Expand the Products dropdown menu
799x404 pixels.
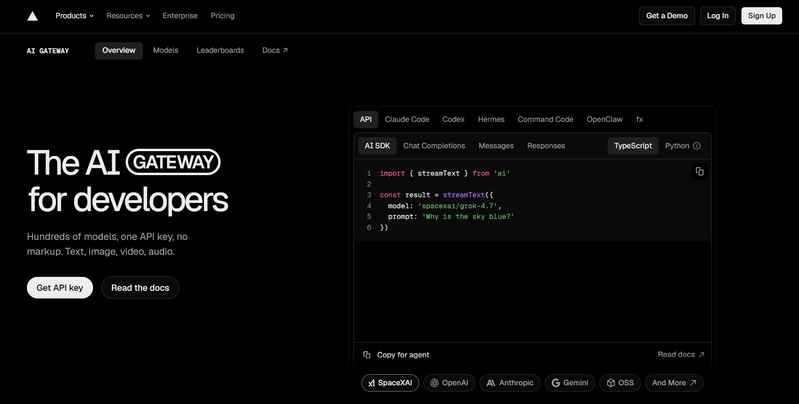(x=74, y=16)
